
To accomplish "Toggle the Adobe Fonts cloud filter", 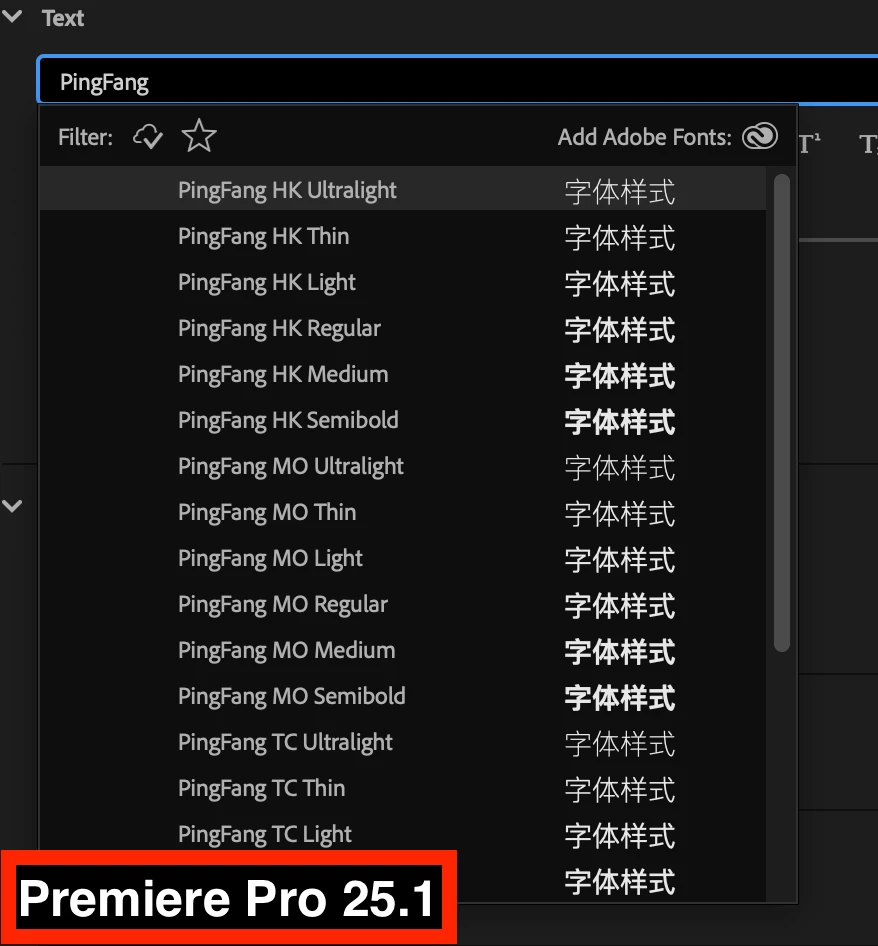I will tap(148, 137).
